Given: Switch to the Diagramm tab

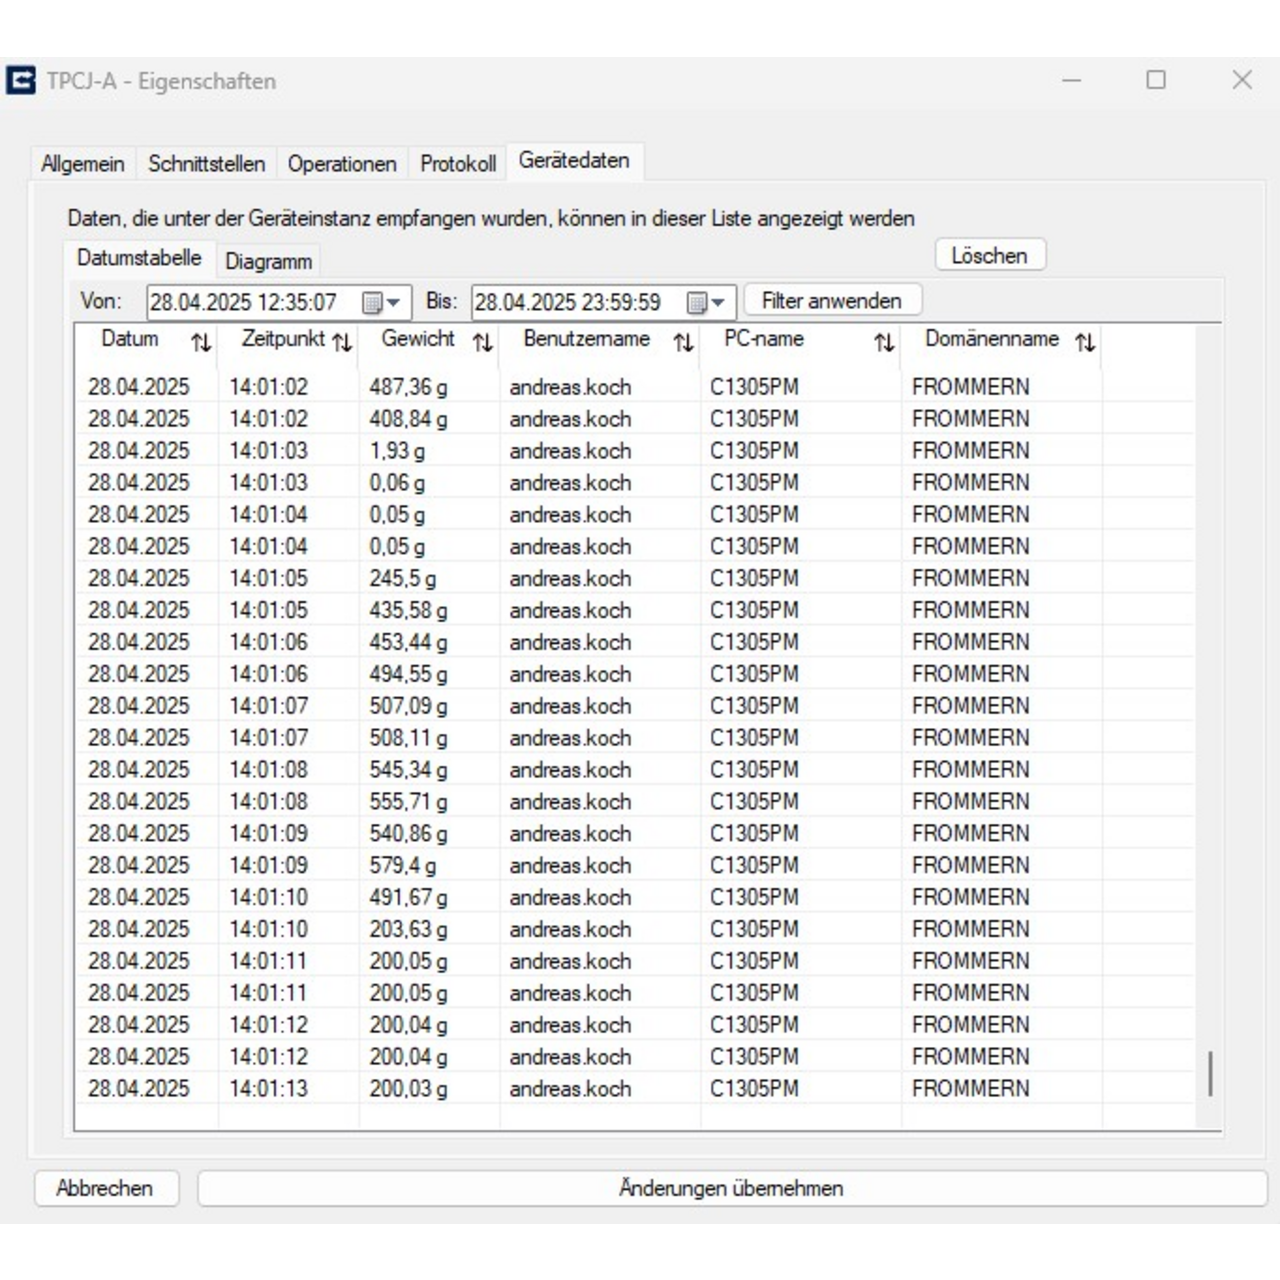Looking at the screenshot, I should [x=268, y=261].
